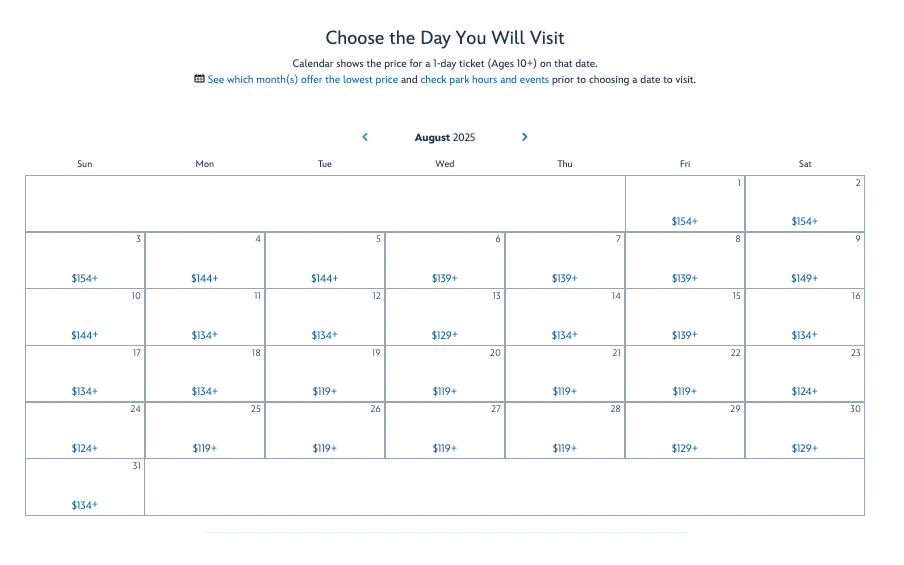Select August 2 on the calendar
This screenshot has height=565, width=904.
click(805, 204)
